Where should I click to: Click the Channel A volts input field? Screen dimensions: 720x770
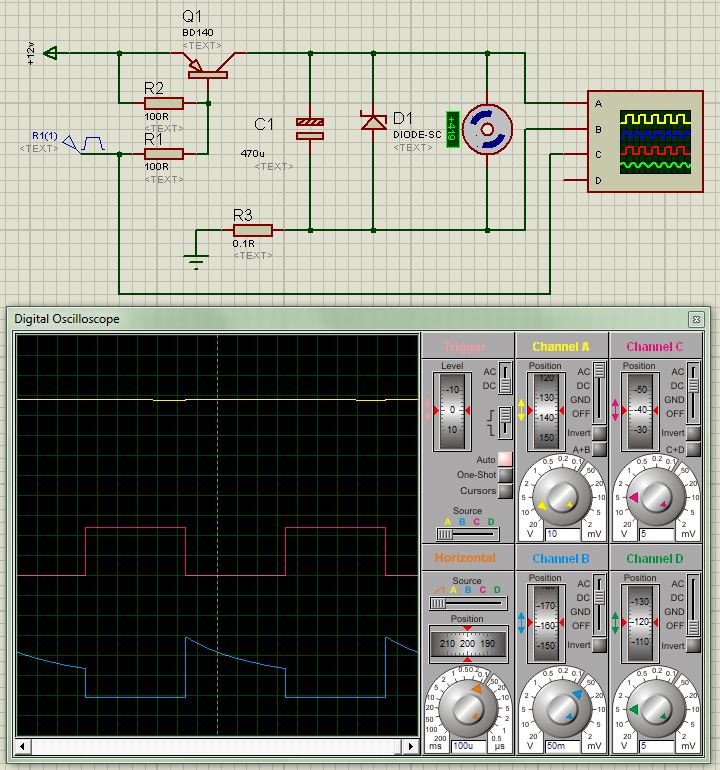point(558,535)
